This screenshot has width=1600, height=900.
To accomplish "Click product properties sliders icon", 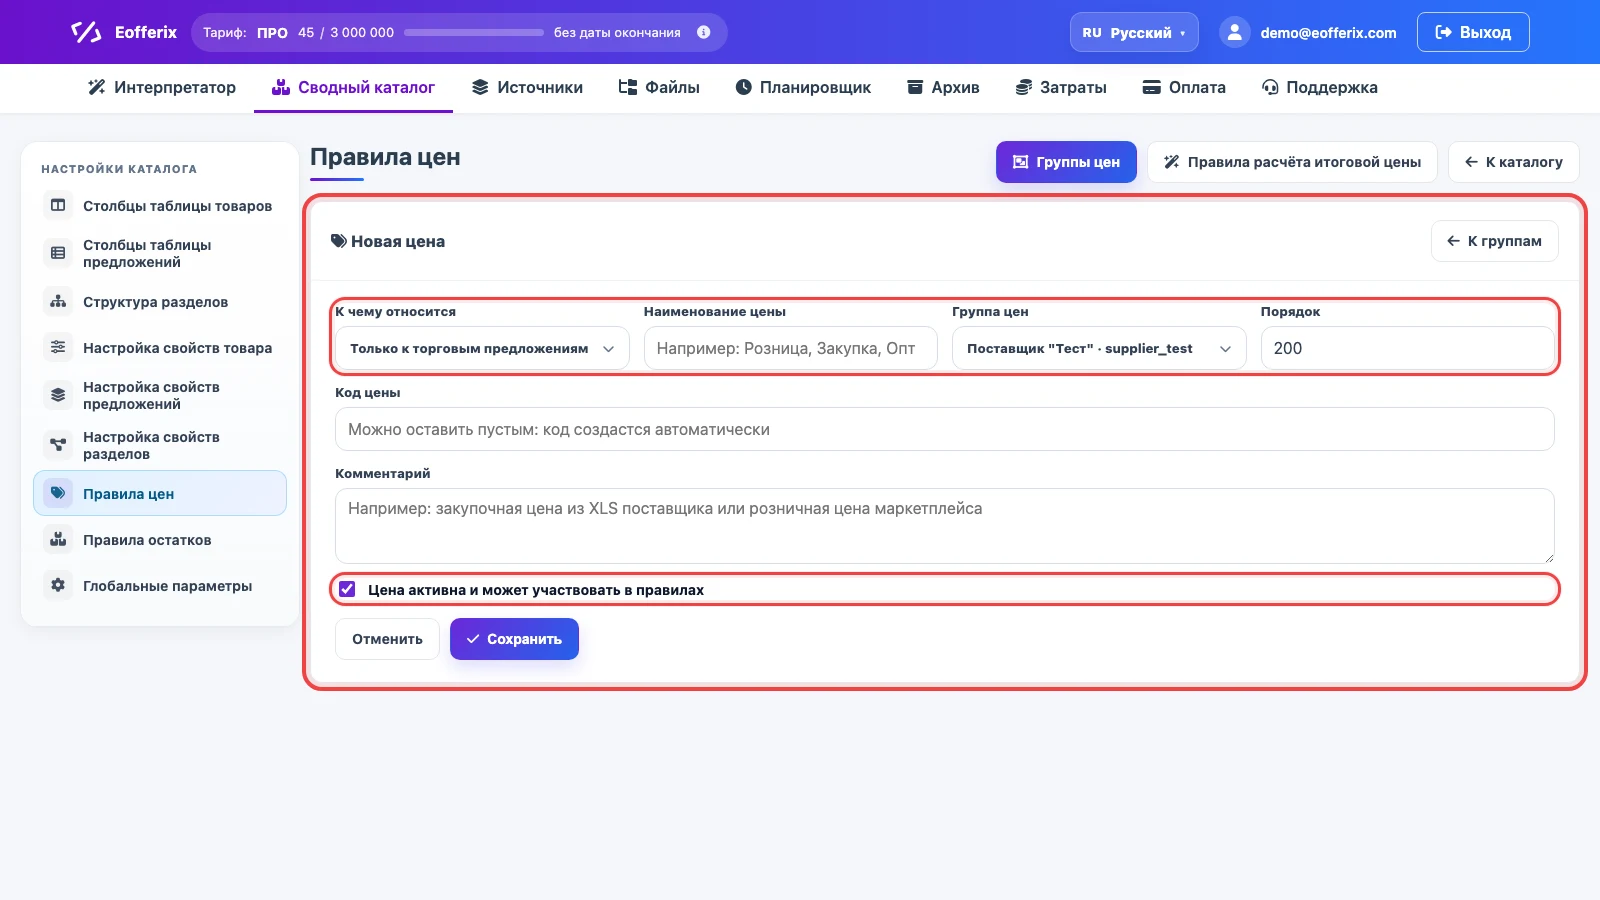I will point(58,347).
